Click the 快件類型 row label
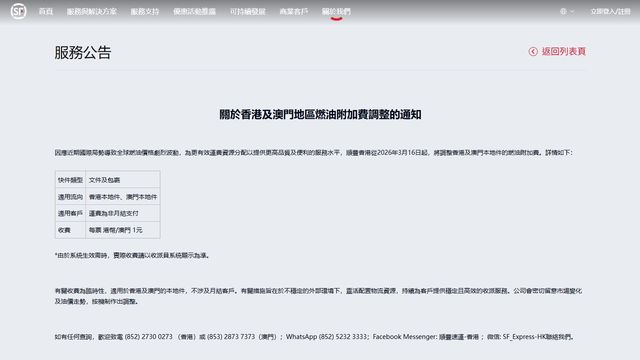Screen dimensions: 640x360 pos(70,180)
